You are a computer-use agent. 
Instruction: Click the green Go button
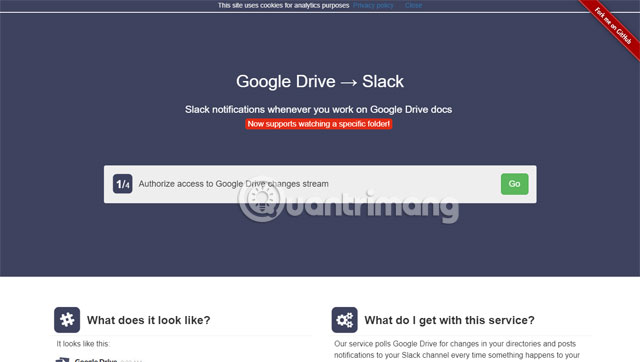[x=514, y=184]
